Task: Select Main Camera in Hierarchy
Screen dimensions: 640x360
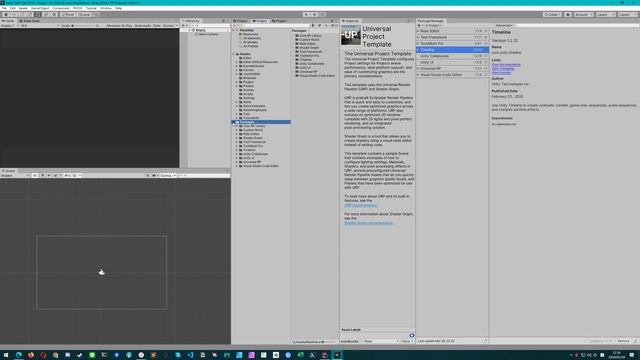Action: pyautogui.click(x=208, y=34)
